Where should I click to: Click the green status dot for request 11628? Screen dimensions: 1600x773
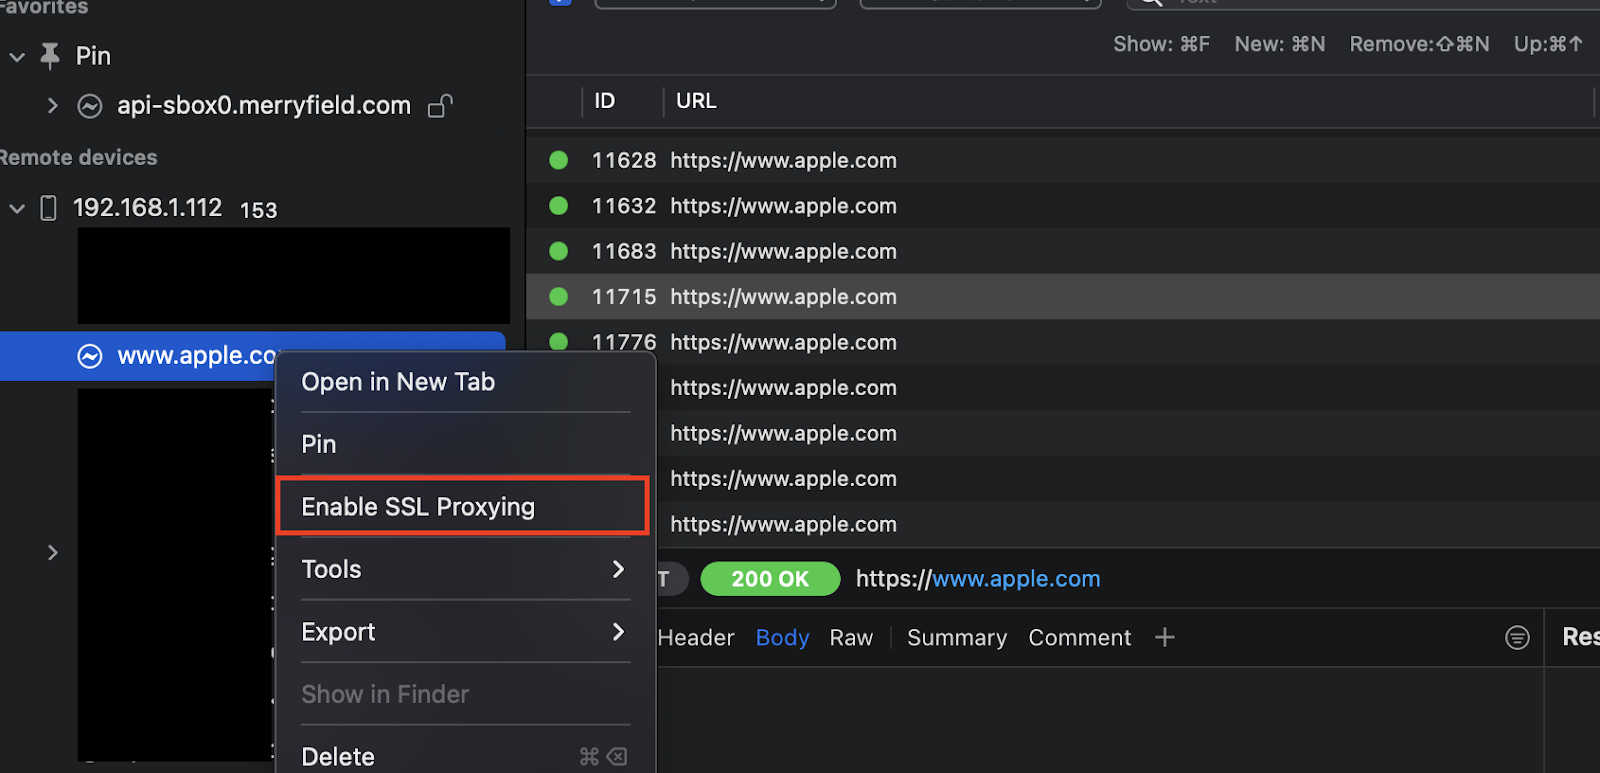[559, 160]
